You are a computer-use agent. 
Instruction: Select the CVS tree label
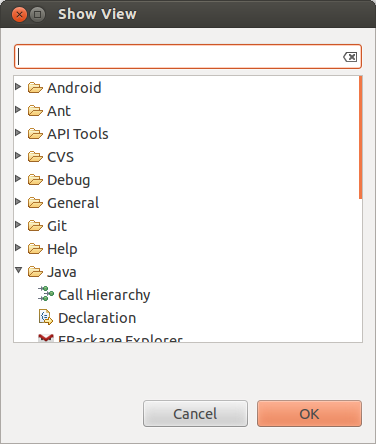pyautogui.click(x=60, y=157)
